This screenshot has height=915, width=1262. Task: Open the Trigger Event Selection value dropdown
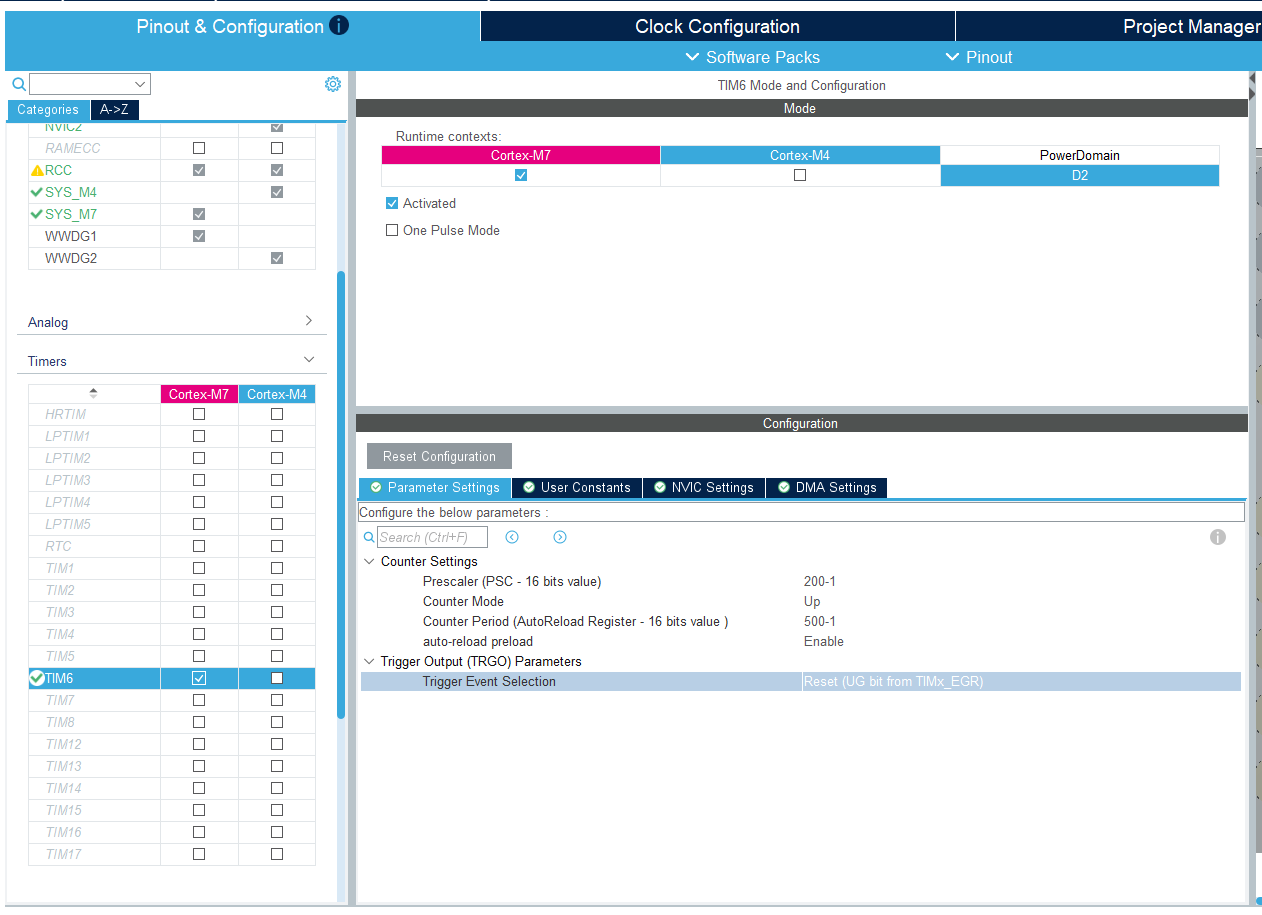(1021, 681)
